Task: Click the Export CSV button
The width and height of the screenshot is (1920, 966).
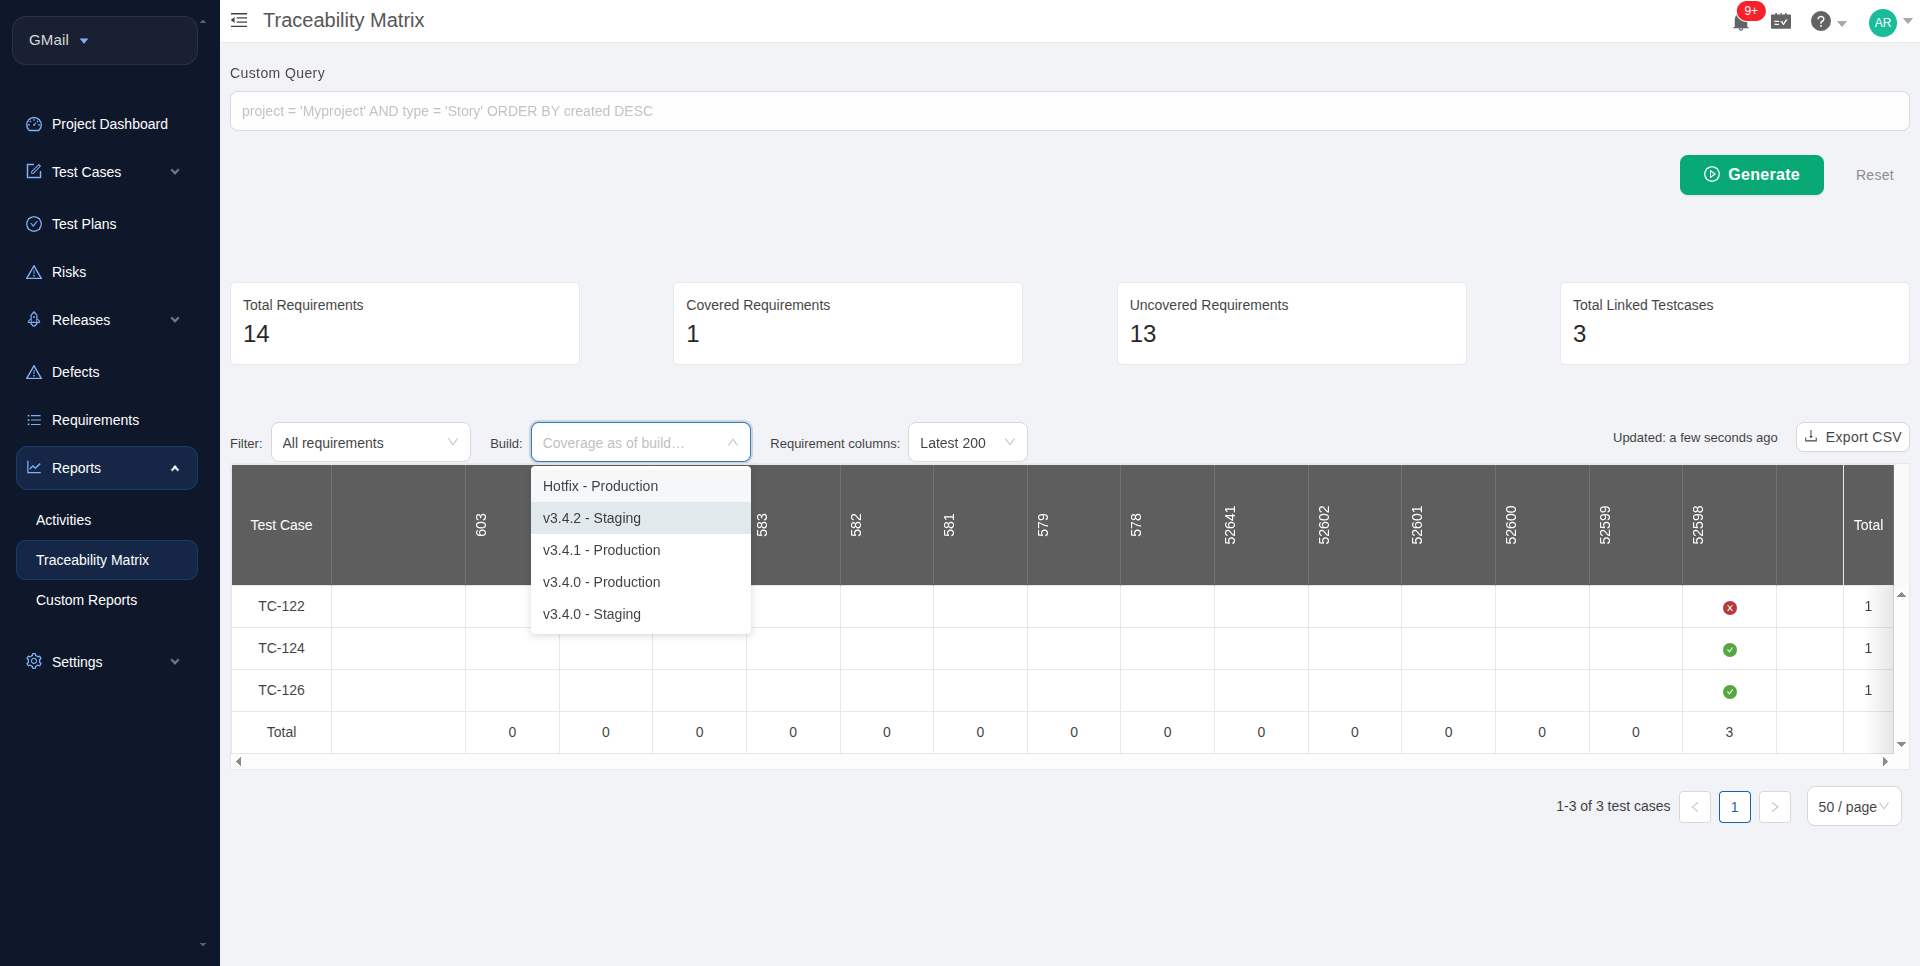Action: click(1853, 437)
